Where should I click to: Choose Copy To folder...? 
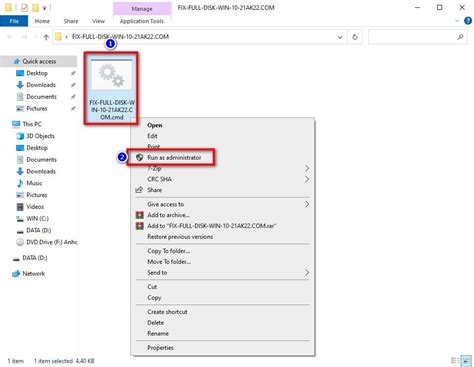click(x=168, y=251)
